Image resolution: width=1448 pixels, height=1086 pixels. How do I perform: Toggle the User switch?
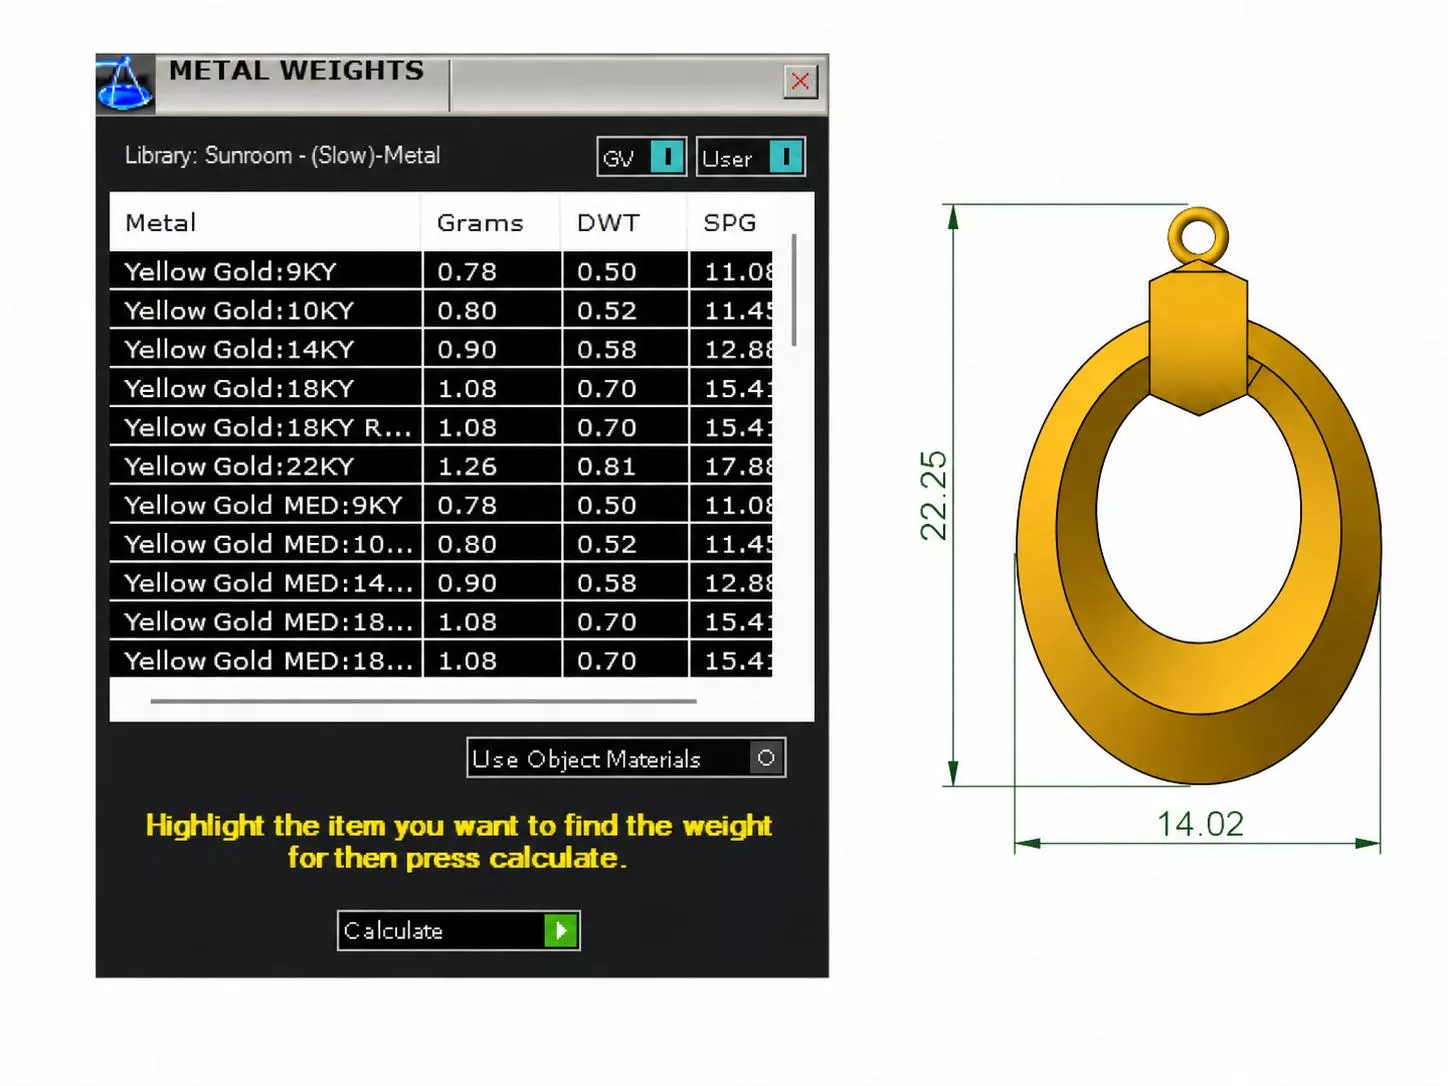751,157
